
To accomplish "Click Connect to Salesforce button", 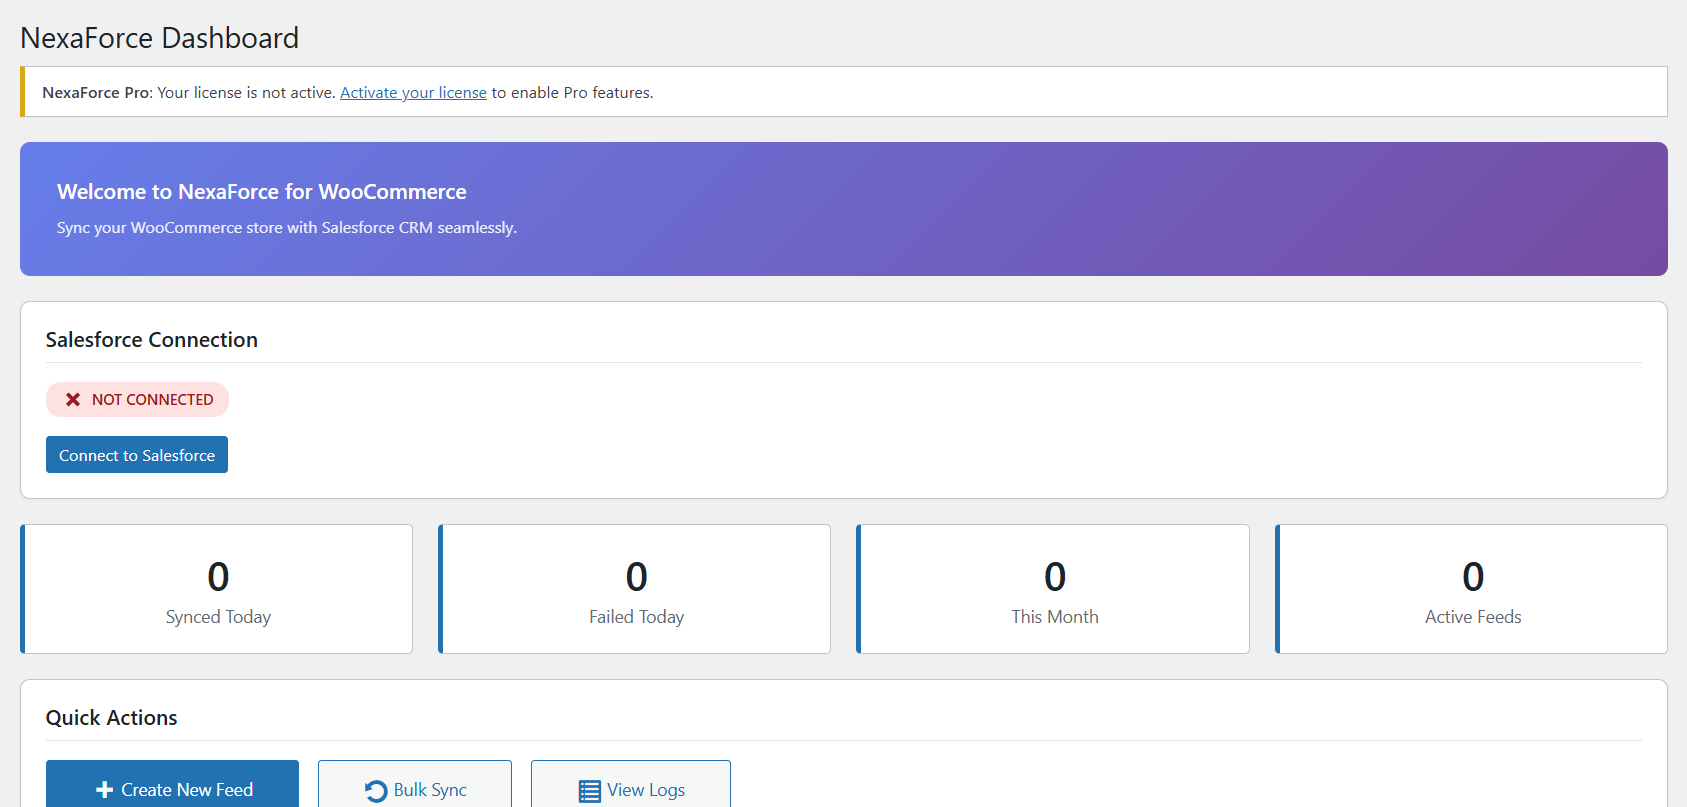I will 137,455.
